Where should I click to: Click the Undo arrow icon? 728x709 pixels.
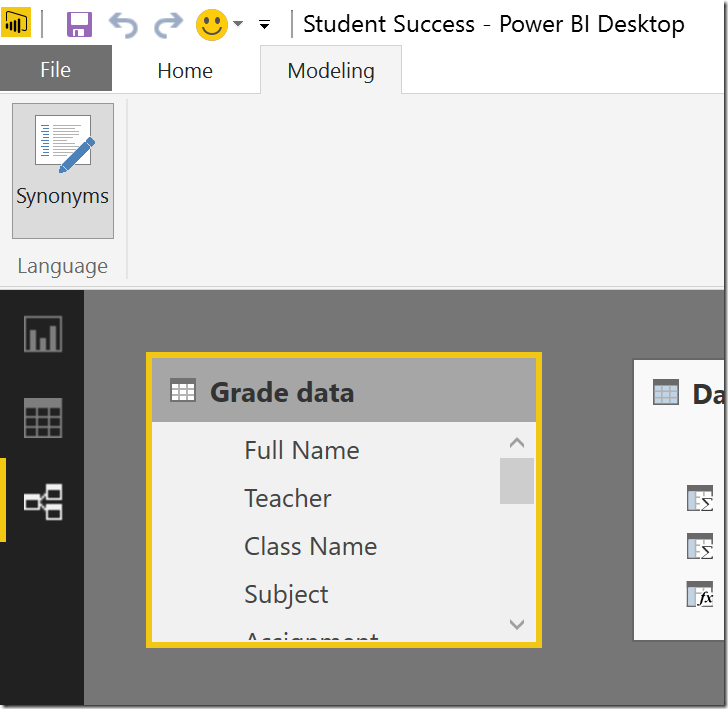pyautogui.click(x=123, y=24)
